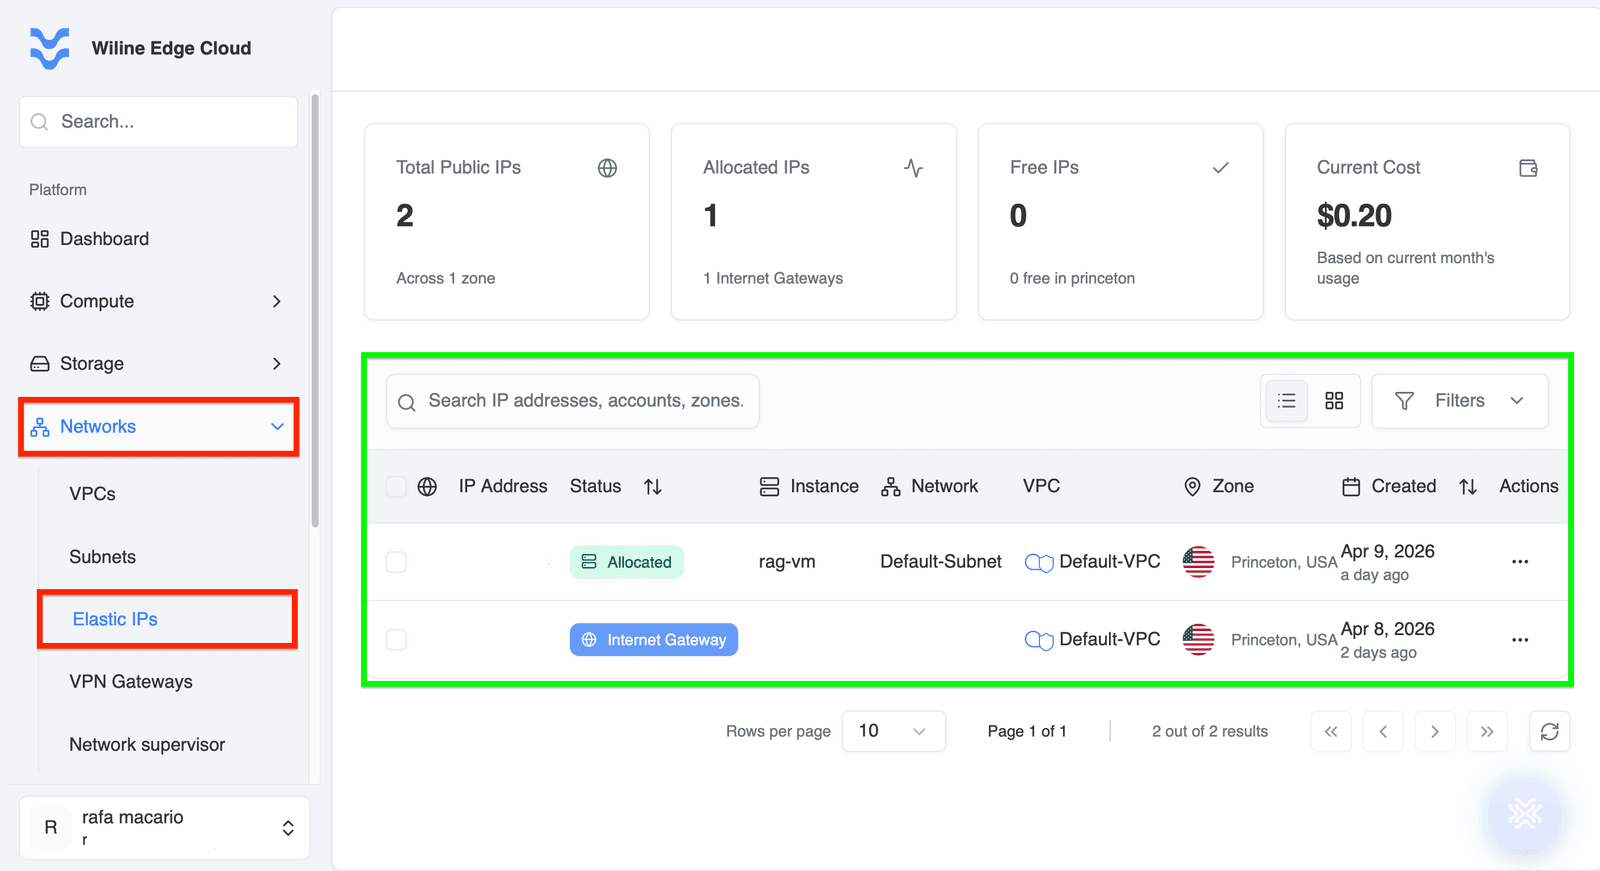Image resolution: width=1600 pixels, height=871 pixels.
Task: Expand the Storage section
Action: 158,364
